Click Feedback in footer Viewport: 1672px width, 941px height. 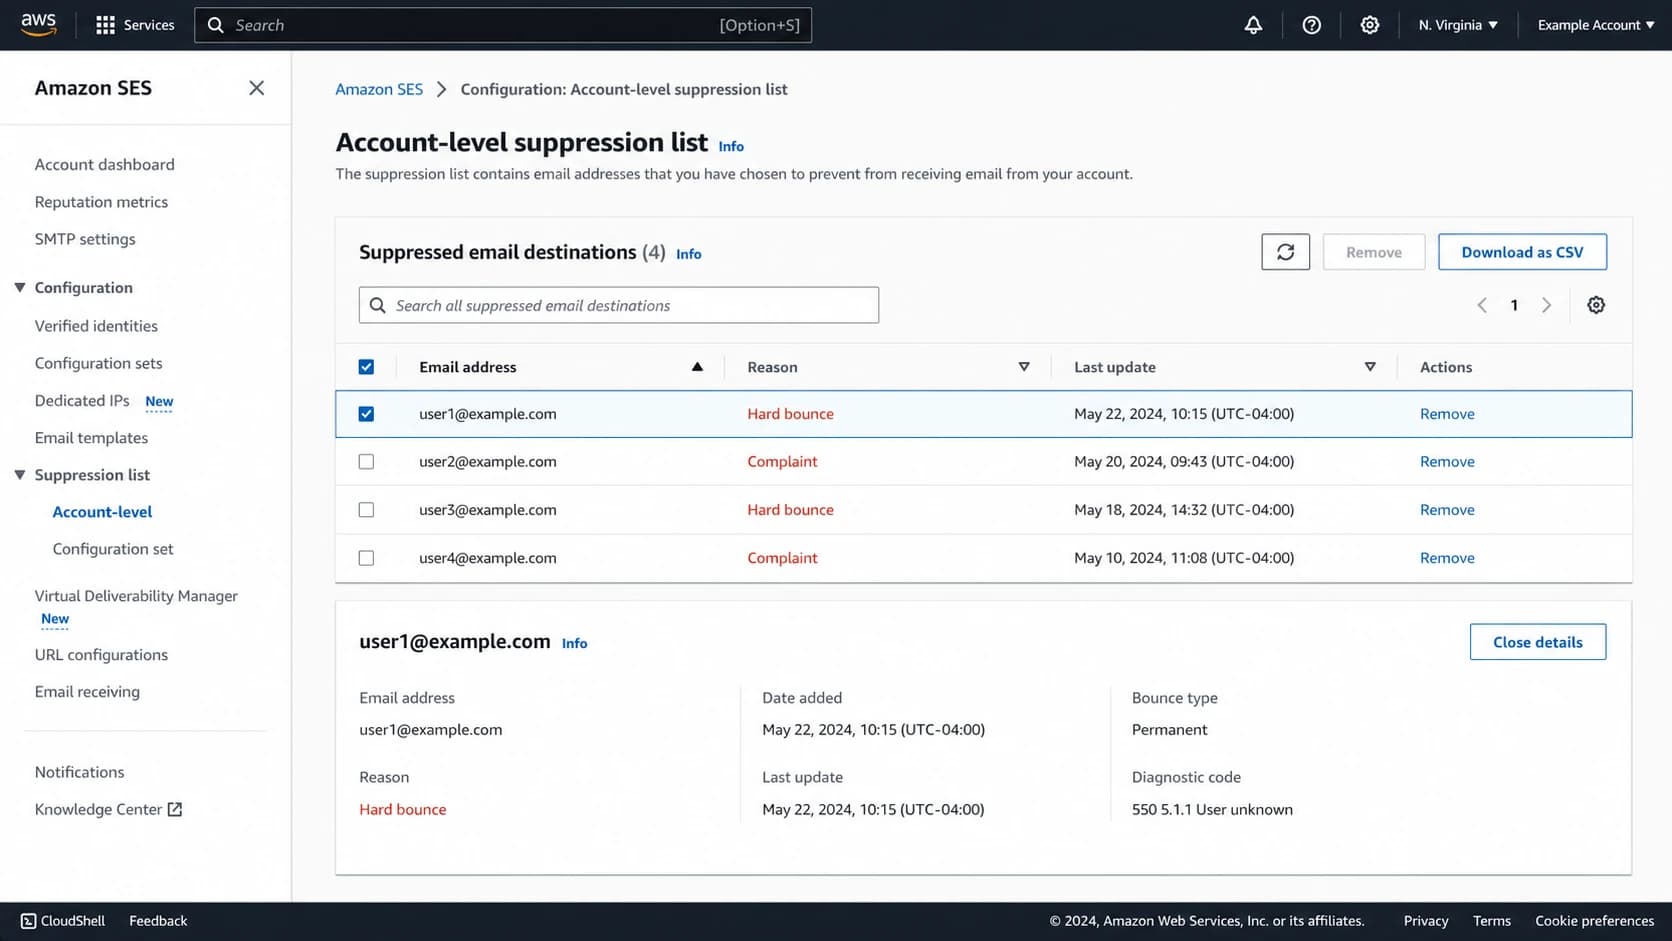pyautogui.click(x=158, y=921)
